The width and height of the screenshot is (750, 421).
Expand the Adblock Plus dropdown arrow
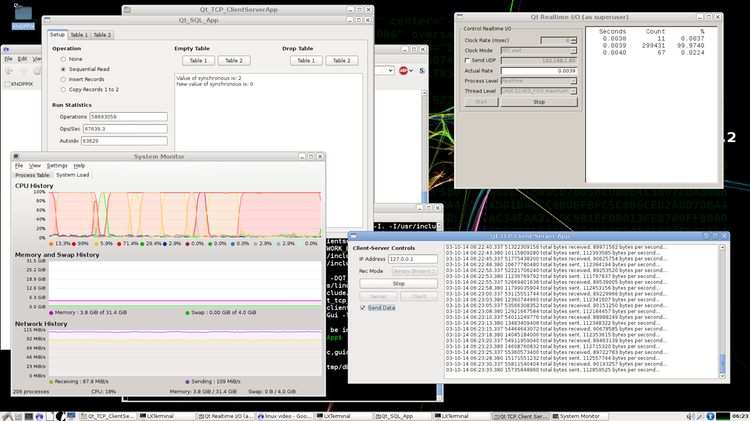[x=410, y=71]
